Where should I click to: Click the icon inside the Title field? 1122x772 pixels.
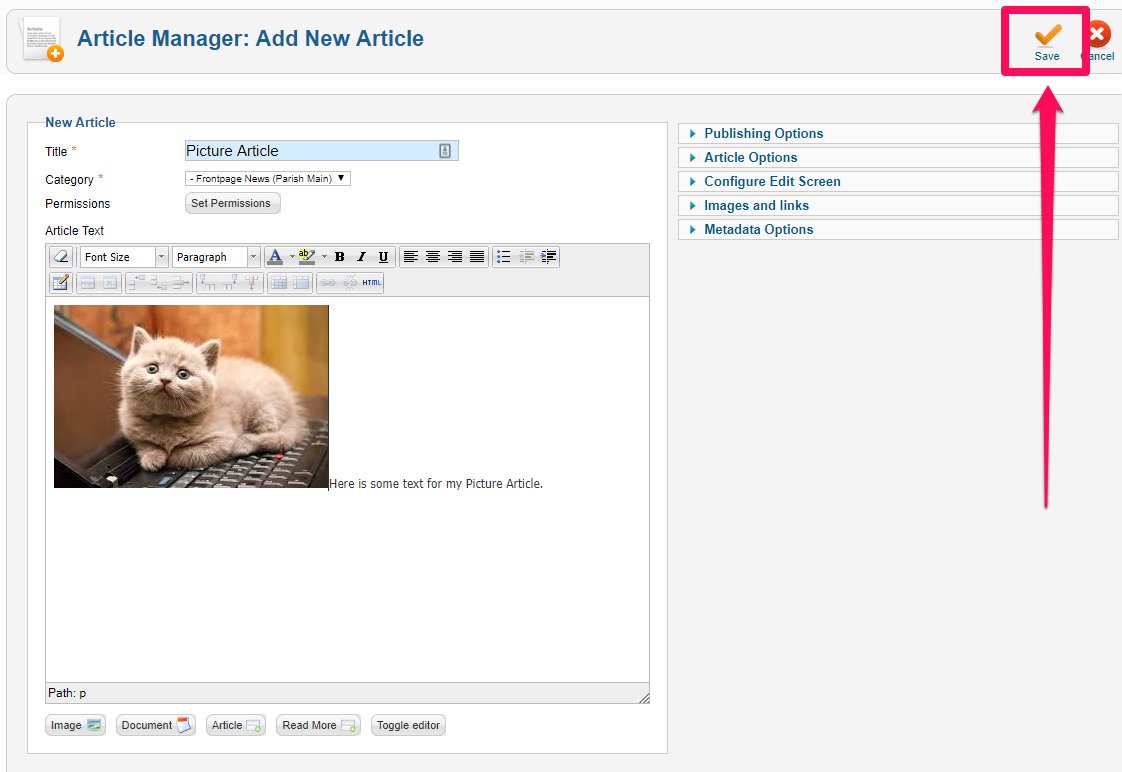(444, 150)
